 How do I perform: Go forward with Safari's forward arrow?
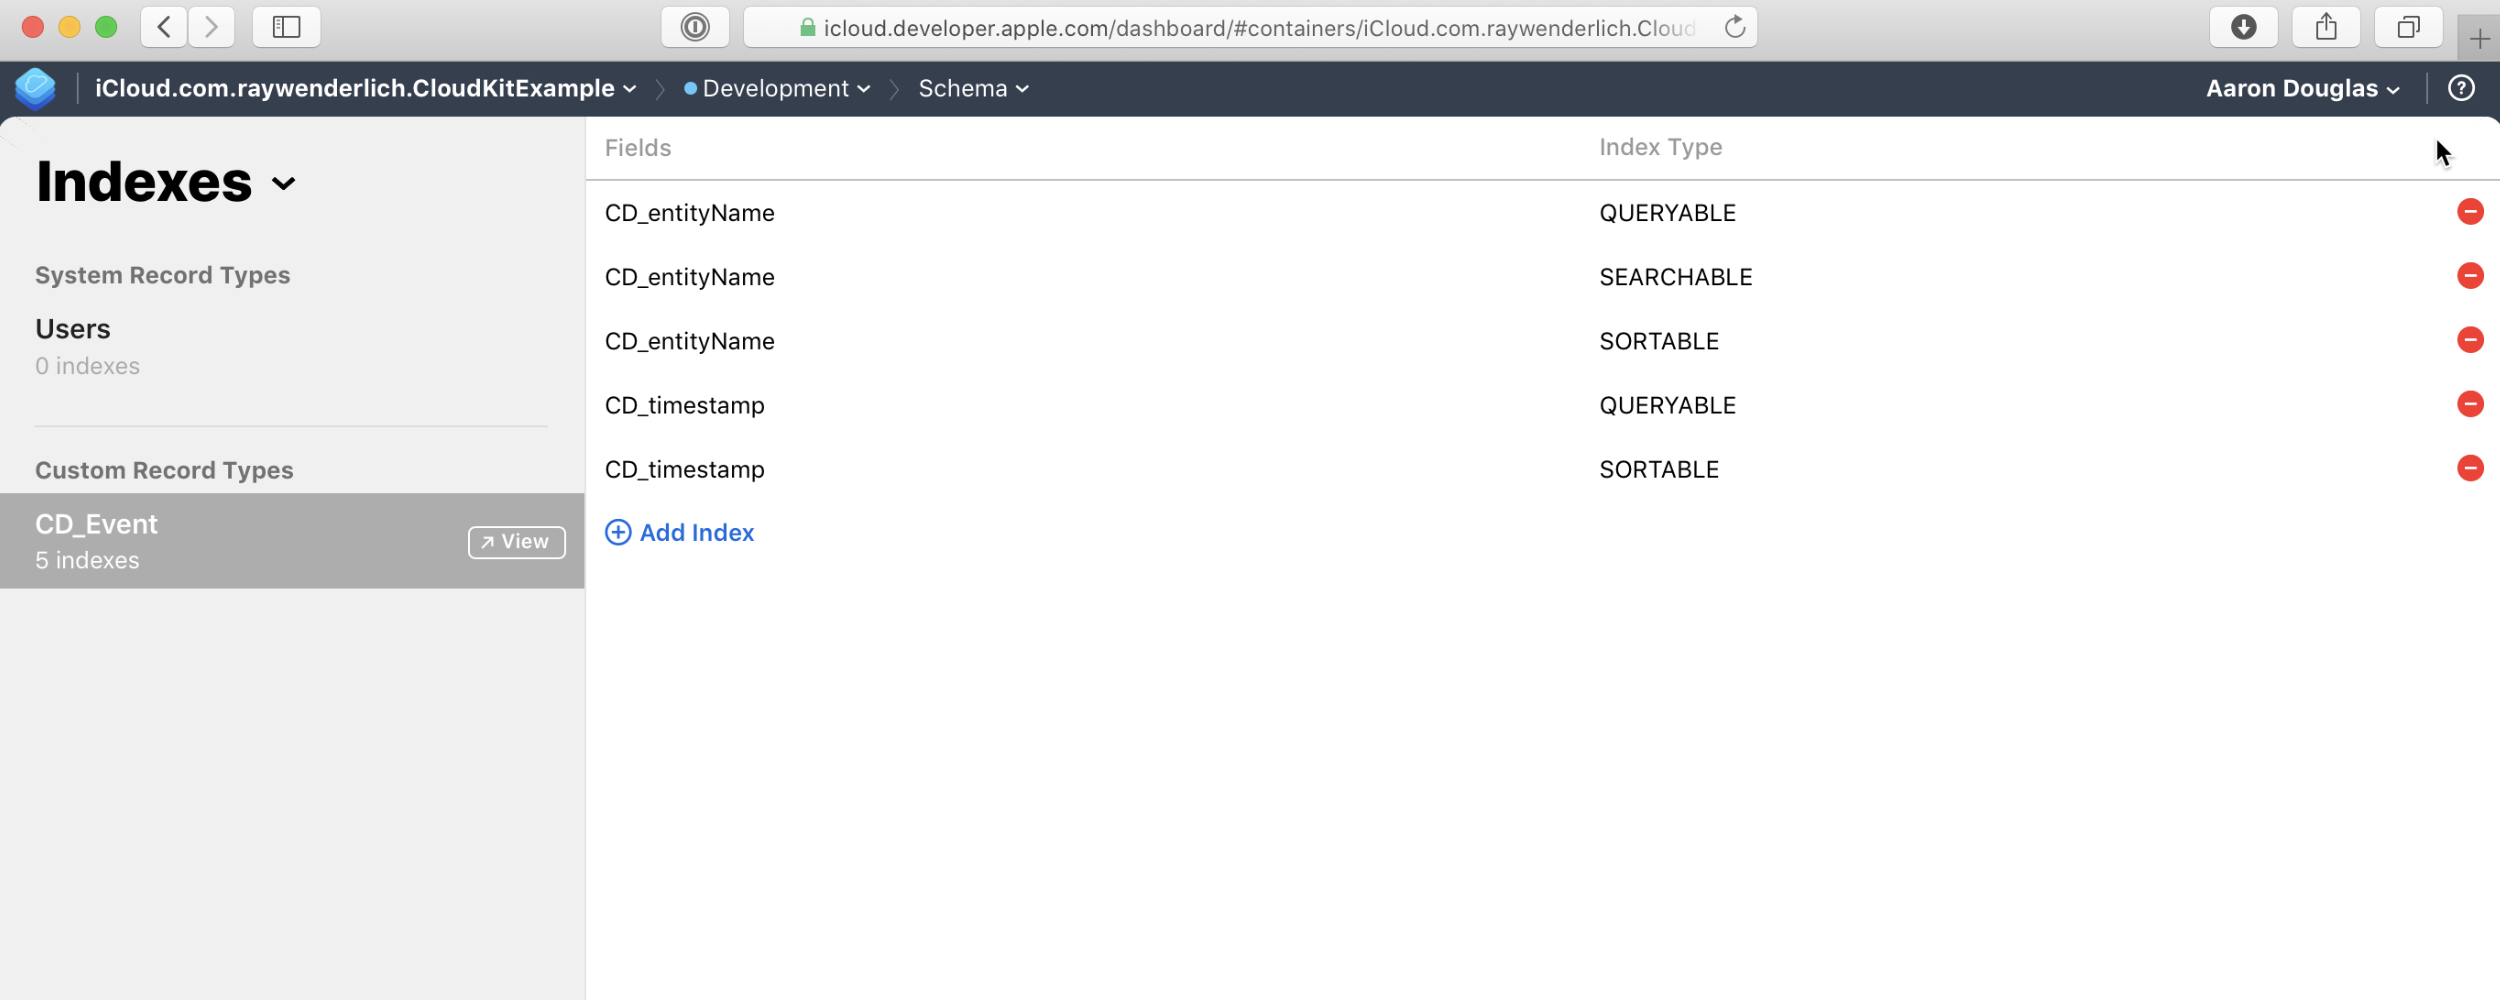point(211,27)
